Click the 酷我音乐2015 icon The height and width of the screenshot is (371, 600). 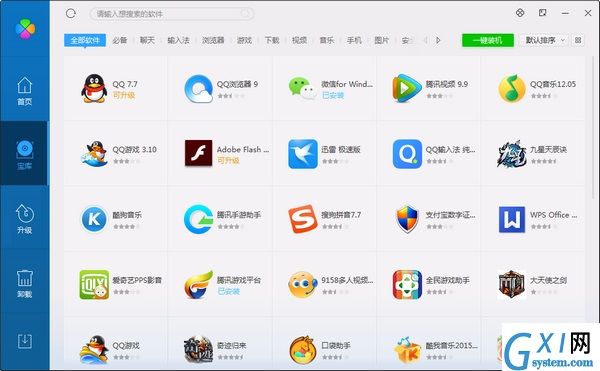click(x=407, y=350)
